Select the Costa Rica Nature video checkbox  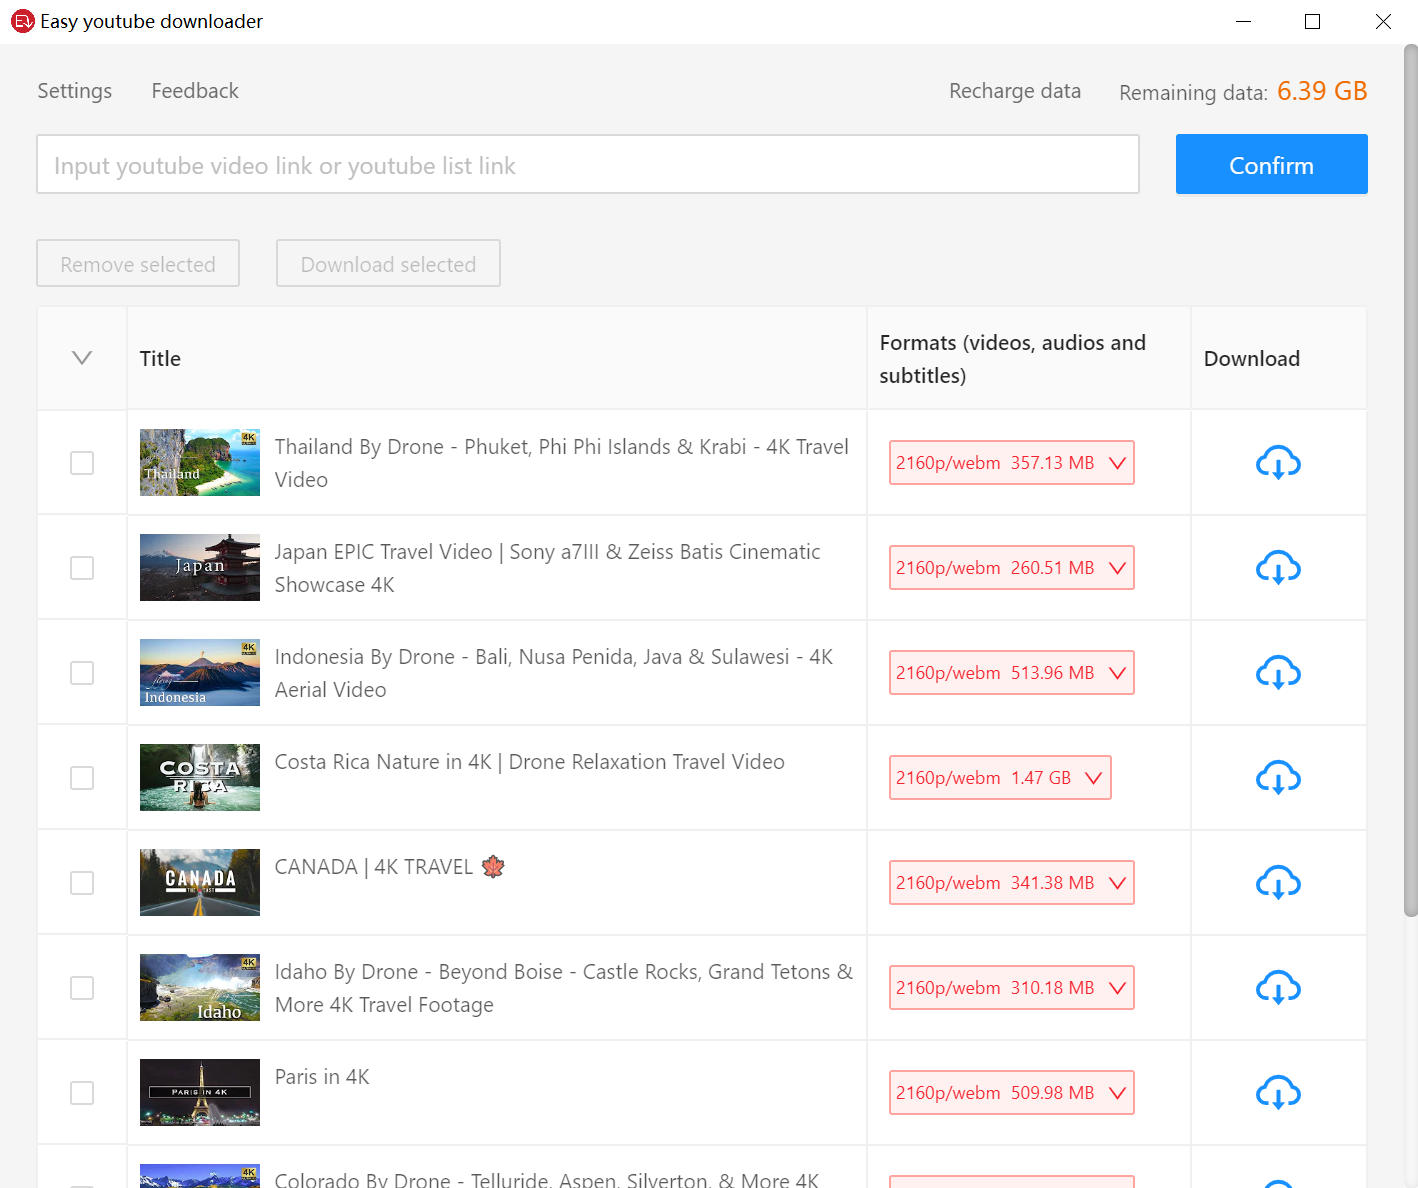(81, 777)
